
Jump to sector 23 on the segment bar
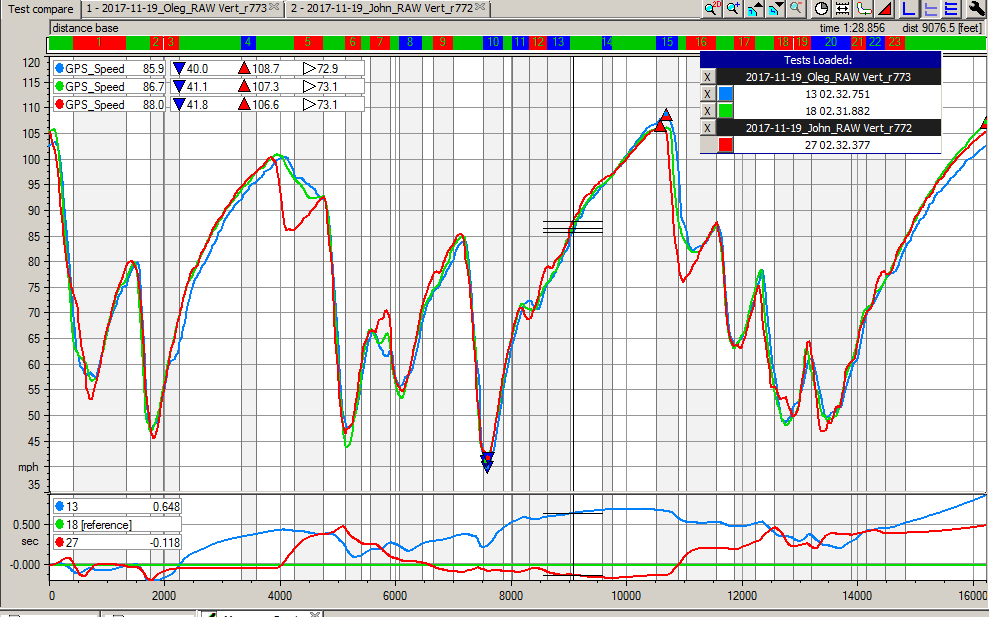click(x=894, y=42)
